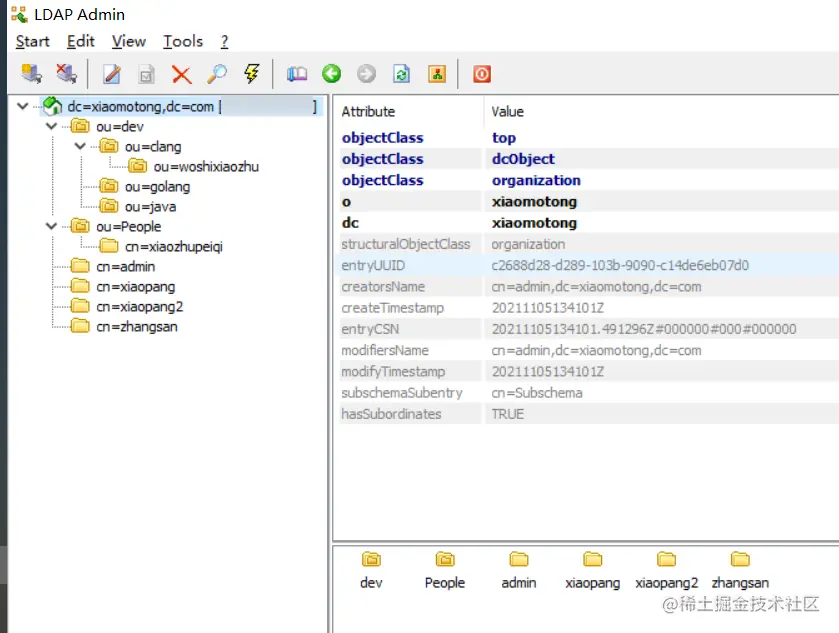Select the dc attribute row
Image resolution: width=839 pixels, height=633 pixels.
click(589, 223)
